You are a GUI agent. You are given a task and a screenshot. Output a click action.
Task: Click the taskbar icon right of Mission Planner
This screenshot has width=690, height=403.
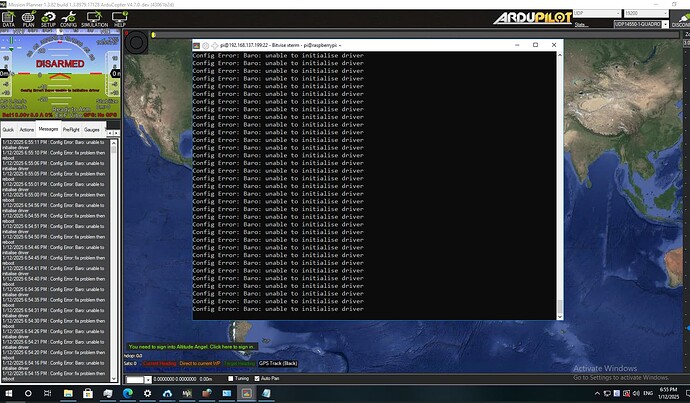pyautogui.click(x=207, y=393)
